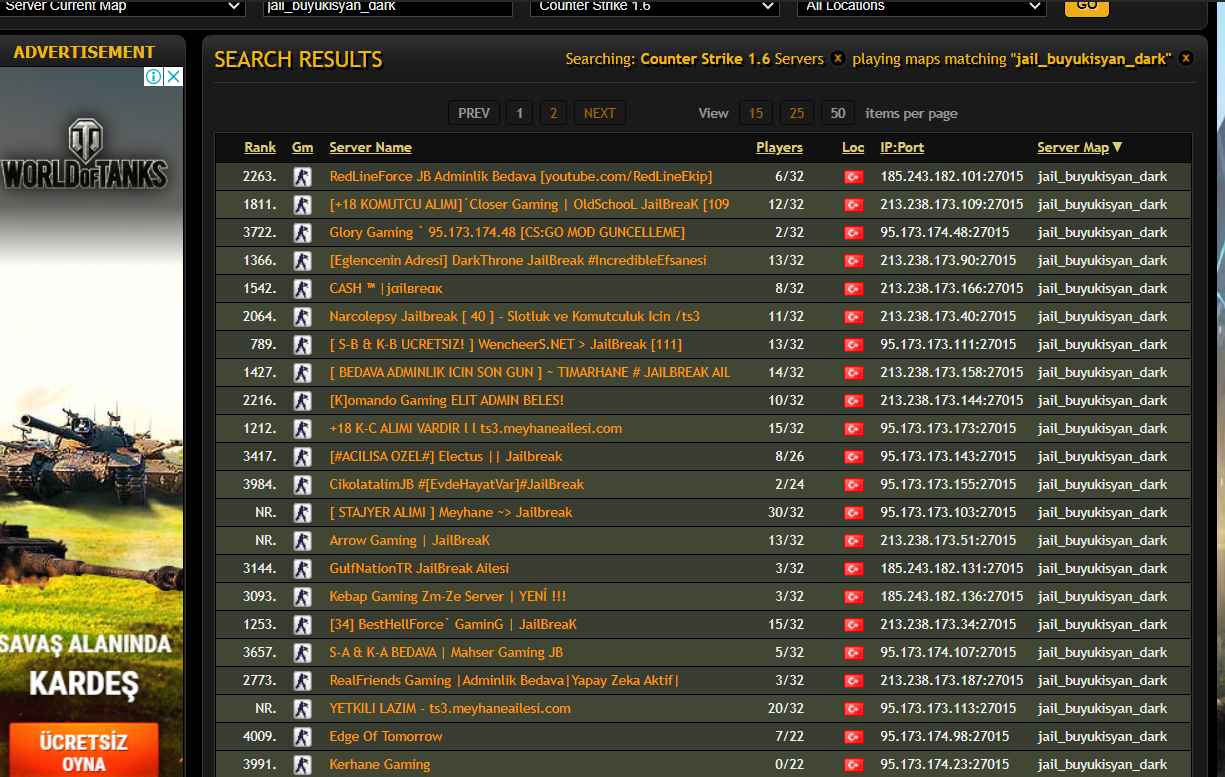This screenshot has height=777, width=1225.
Task: Click the game icon in the CASH jailbreak row
Action: (x=302, y=289)
